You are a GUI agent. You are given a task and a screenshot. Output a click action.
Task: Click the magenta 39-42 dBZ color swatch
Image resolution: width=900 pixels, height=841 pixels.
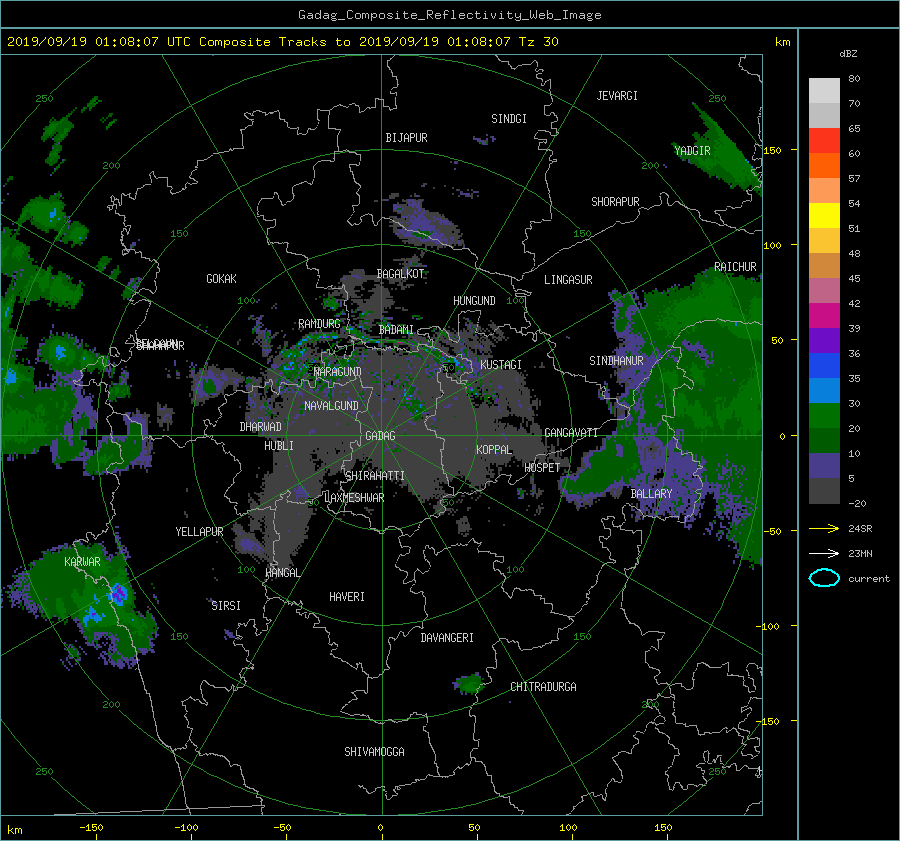click(x=824, y=316)
